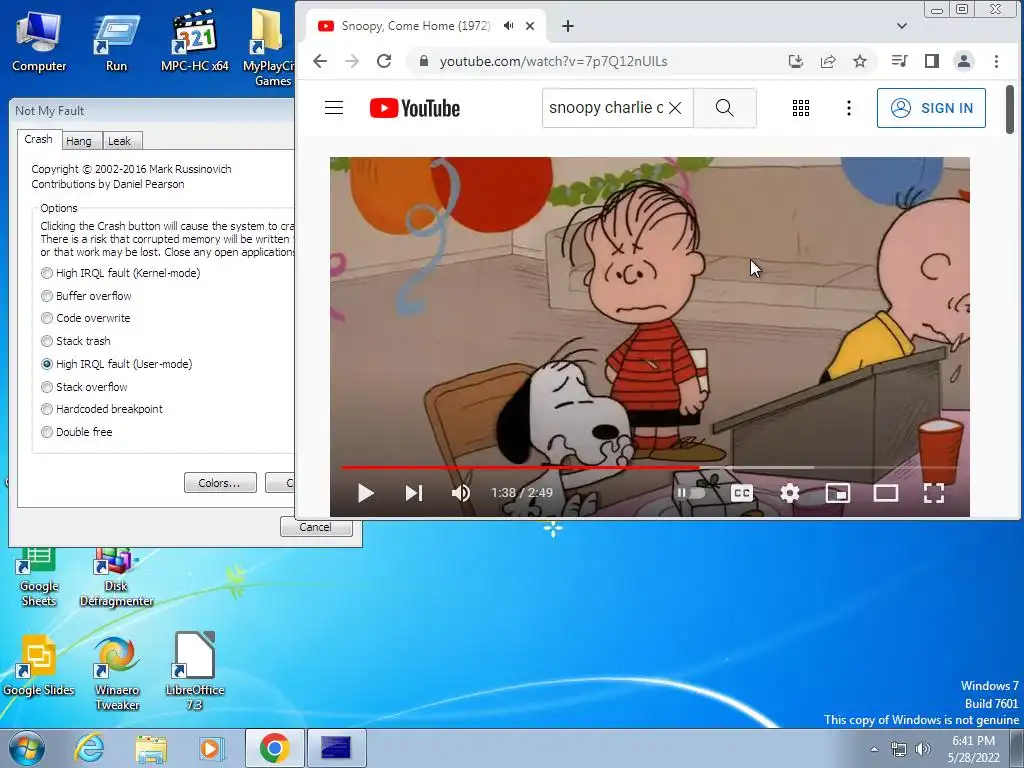
Task: Select High IRQL fault (Kernel-mode)
Action: (x=121, y=273)
